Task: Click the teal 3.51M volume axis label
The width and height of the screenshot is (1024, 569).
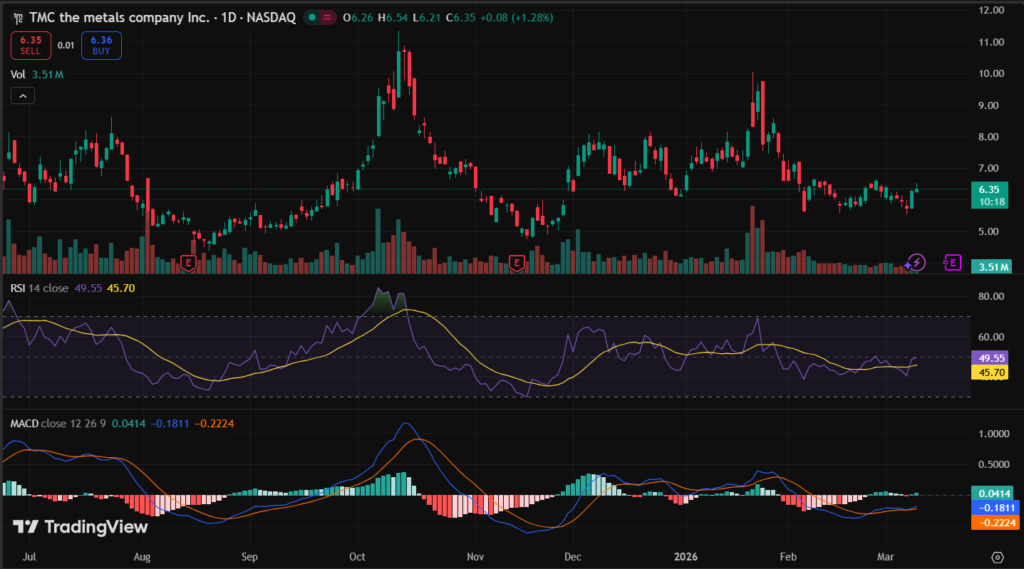Action: pyautogui.click(x=994, y=266)
